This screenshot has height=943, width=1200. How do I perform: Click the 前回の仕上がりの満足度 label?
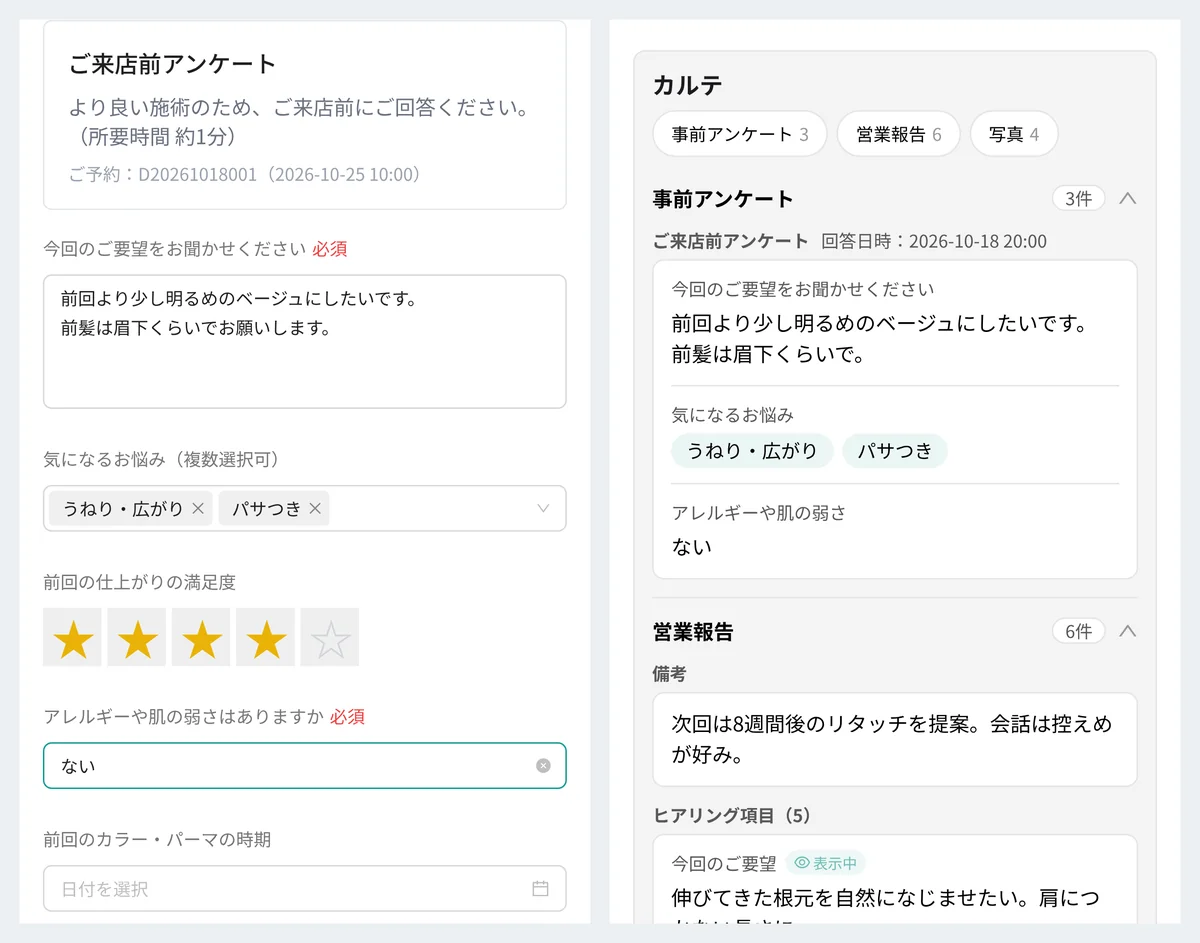pyautogui.click(x=140, y=582)
